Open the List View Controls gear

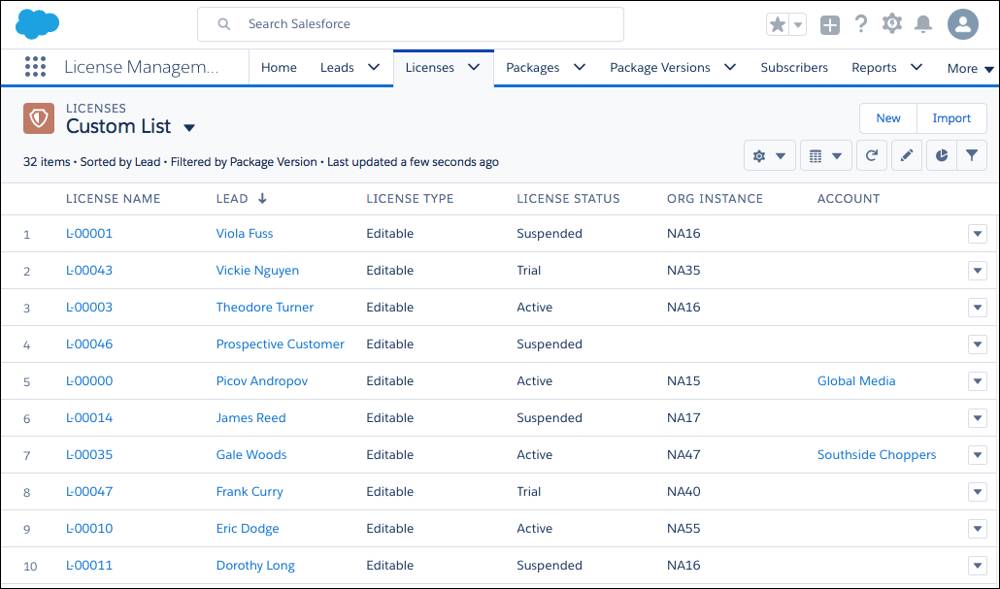[x=769, y=156]
